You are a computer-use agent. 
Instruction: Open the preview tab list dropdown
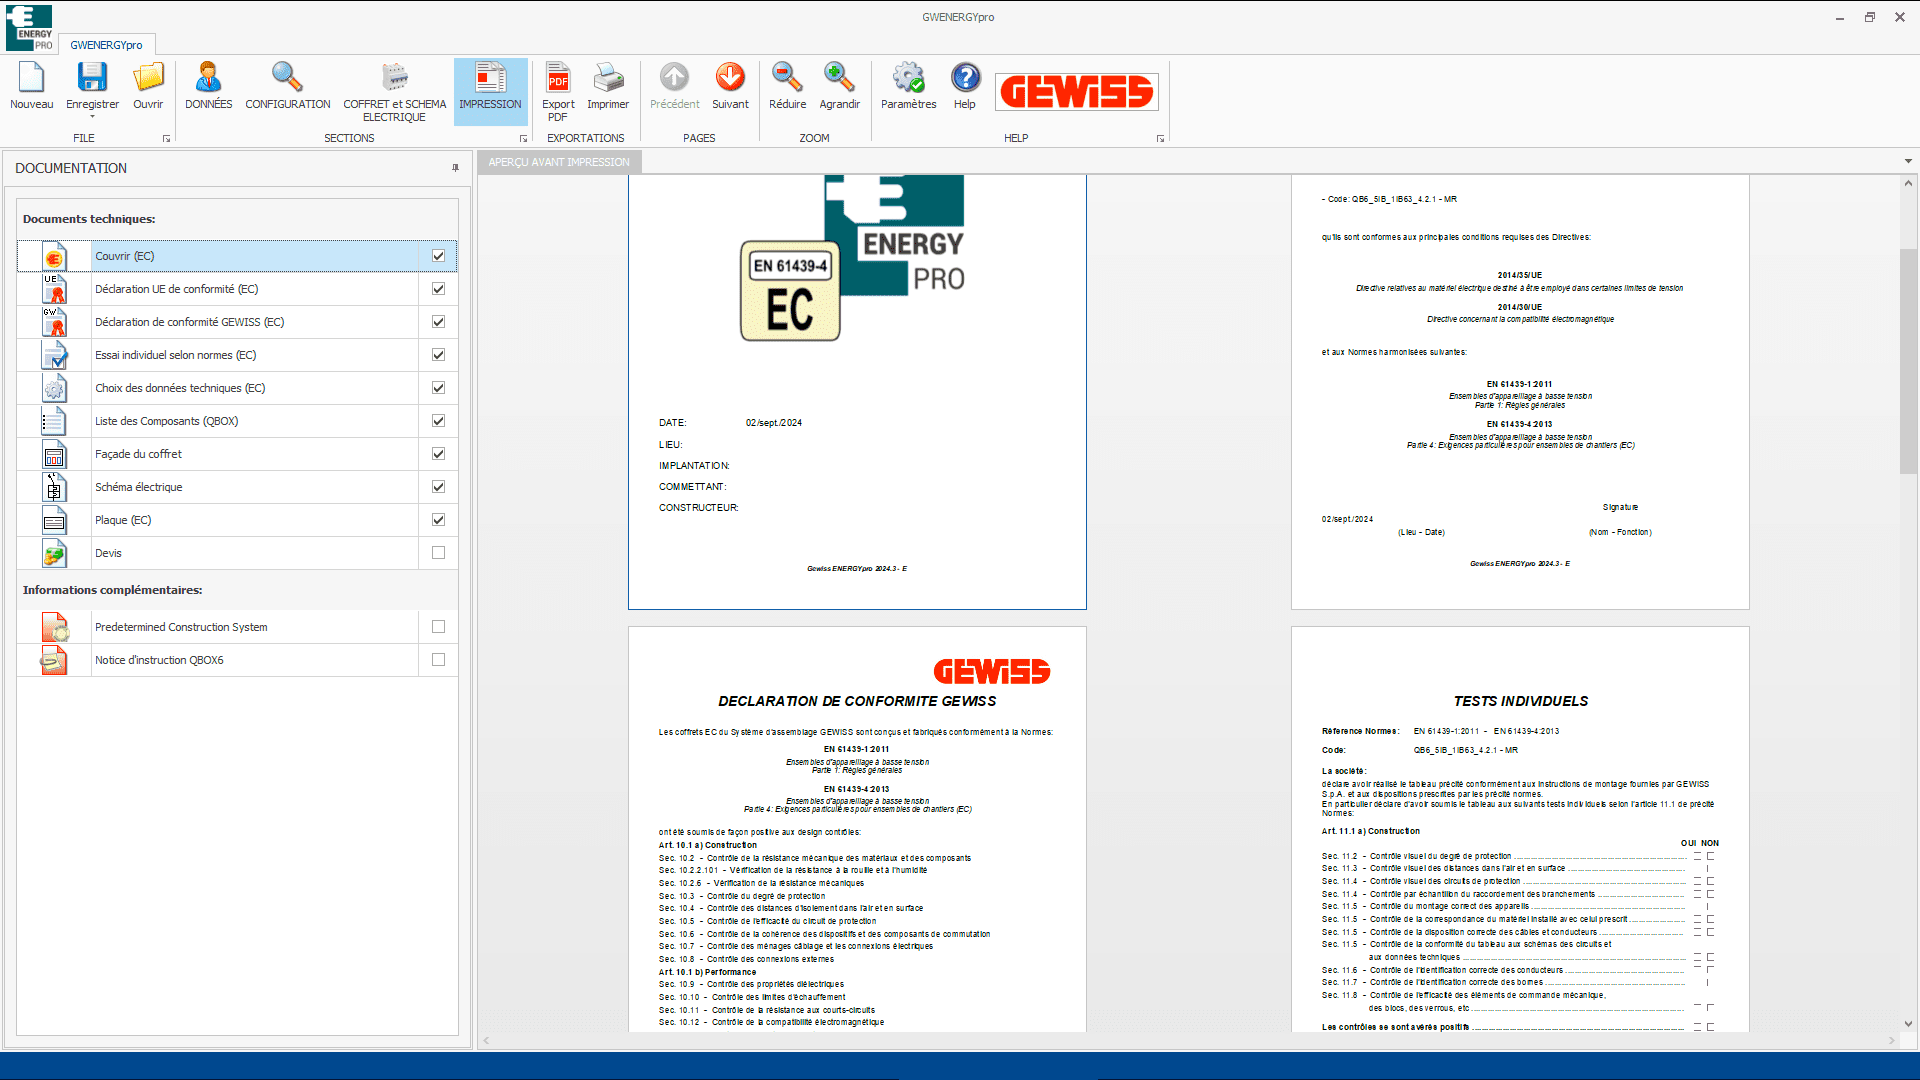tap(1908, 161)
